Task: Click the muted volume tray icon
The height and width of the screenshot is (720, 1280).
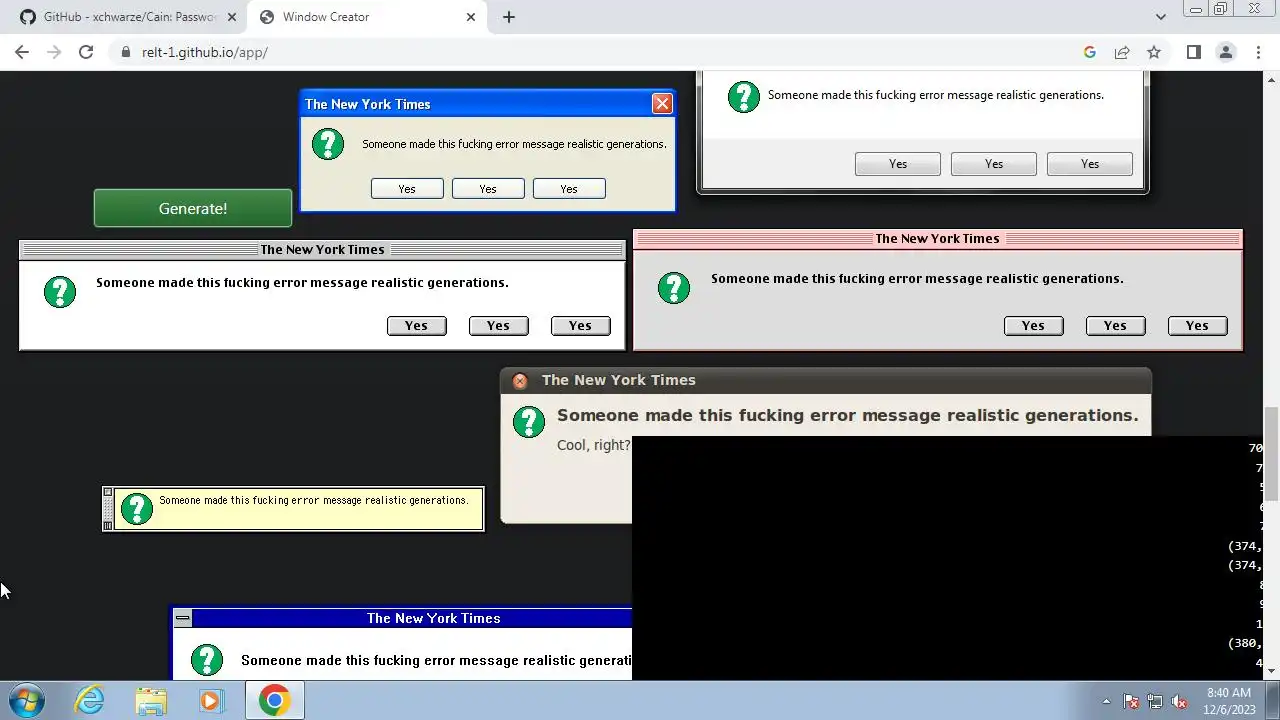Action: (1179, 701)
